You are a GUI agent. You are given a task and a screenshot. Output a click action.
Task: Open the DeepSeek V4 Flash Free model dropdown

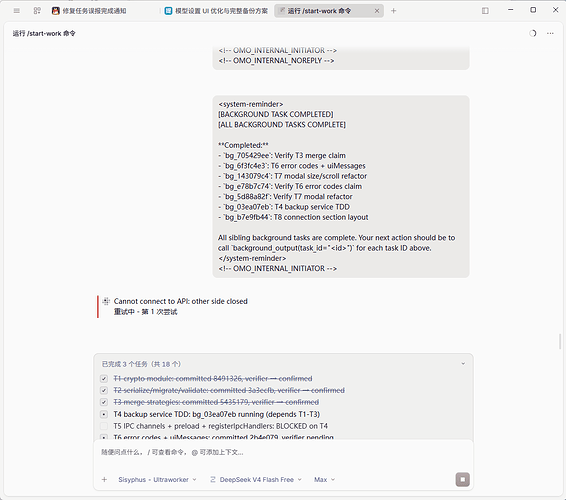point(256,479)
